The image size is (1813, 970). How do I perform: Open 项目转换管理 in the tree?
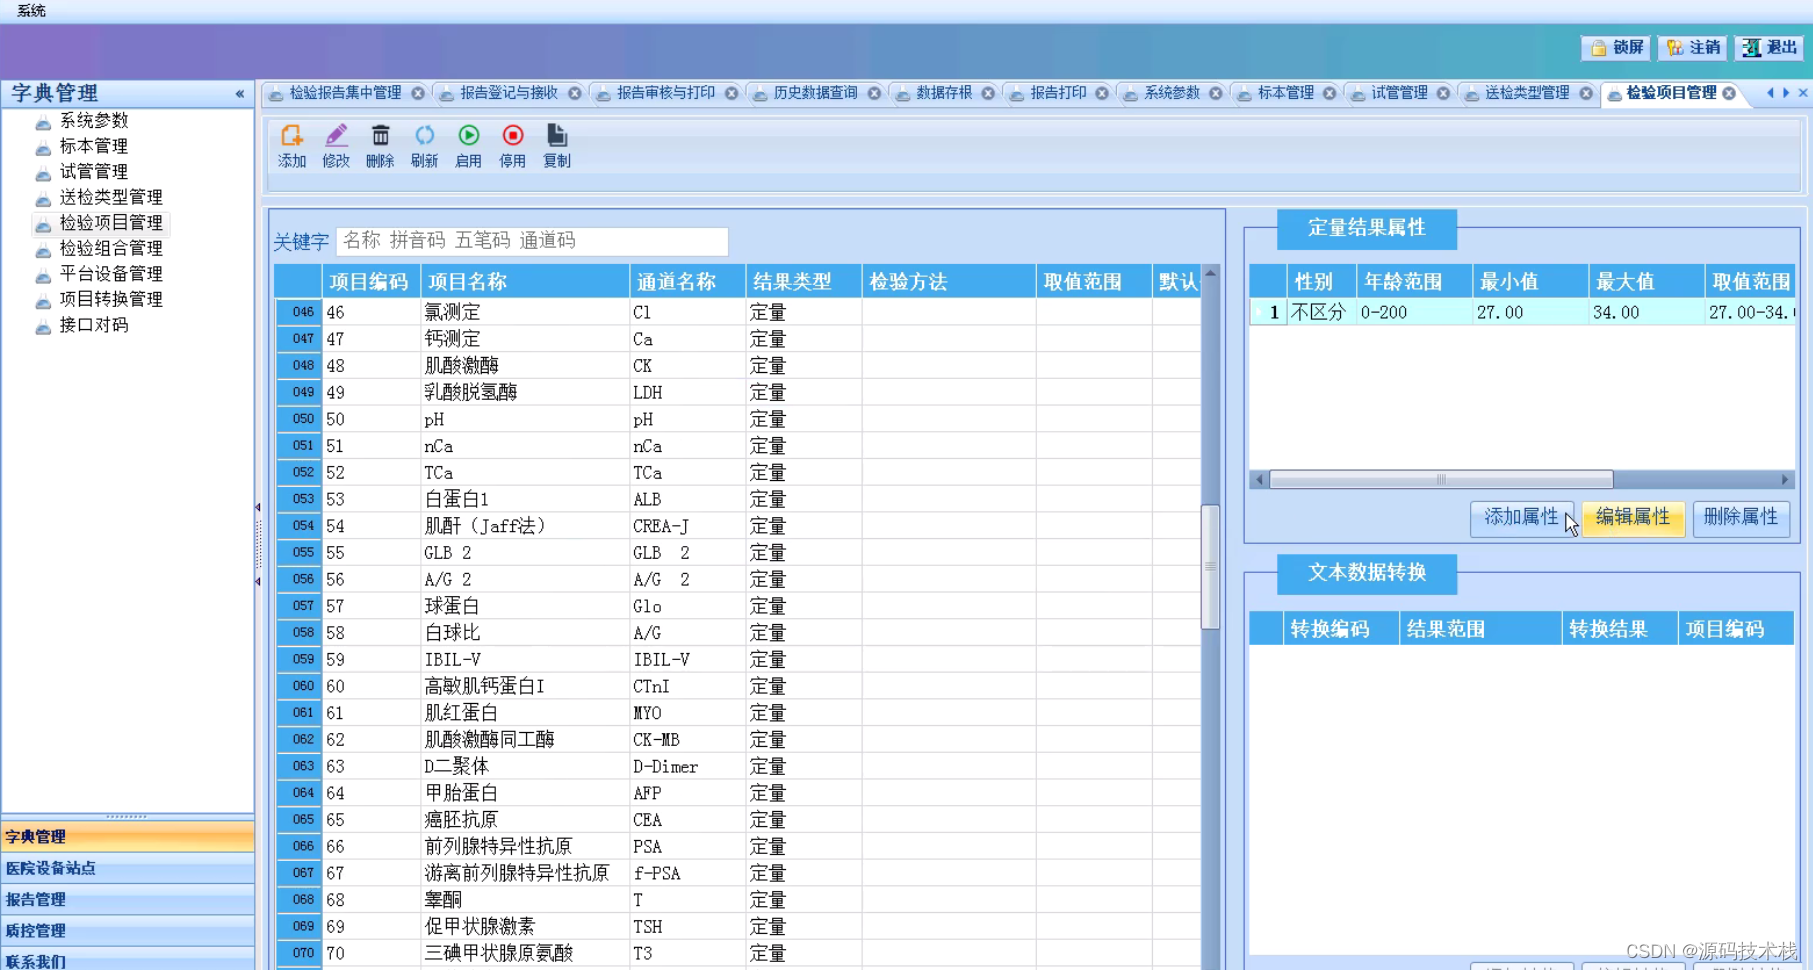(110, 299)
